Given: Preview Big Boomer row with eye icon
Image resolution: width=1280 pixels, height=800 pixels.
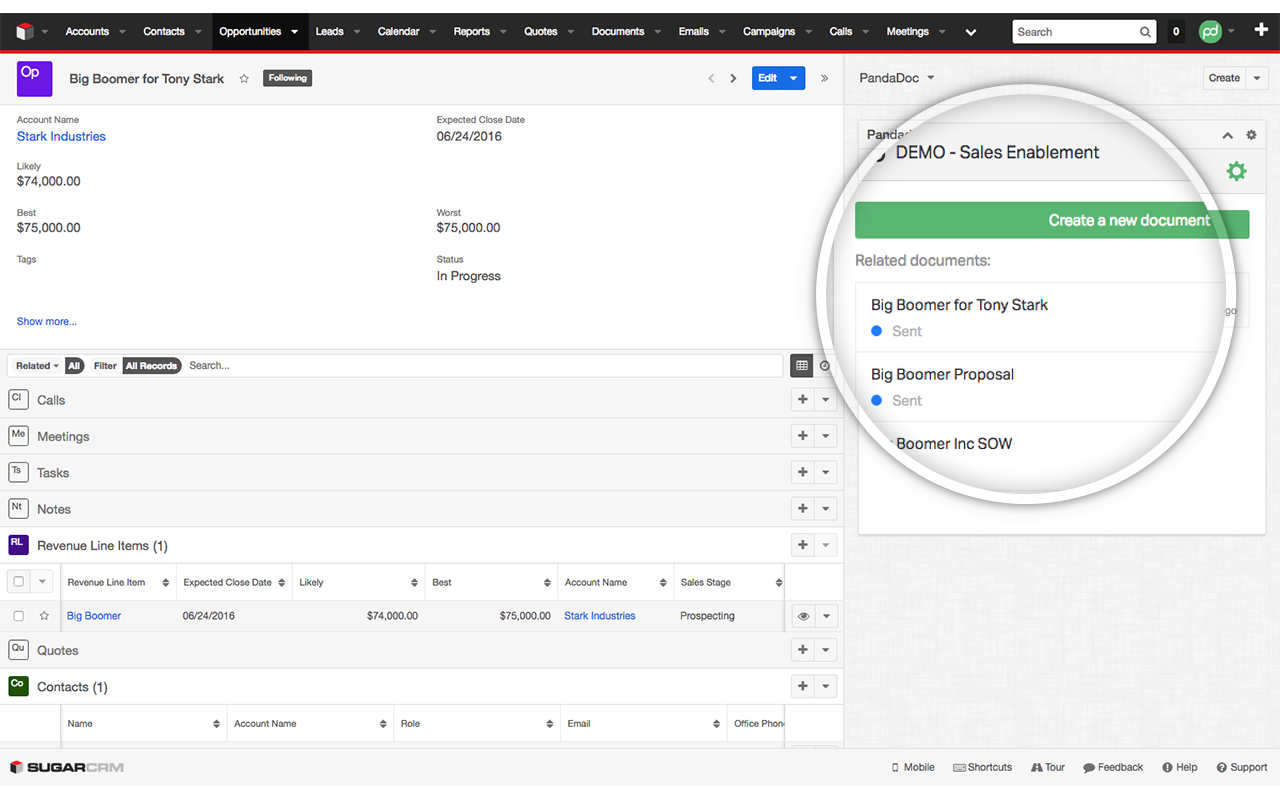Looking at the screenshot, I should [803, 617].
